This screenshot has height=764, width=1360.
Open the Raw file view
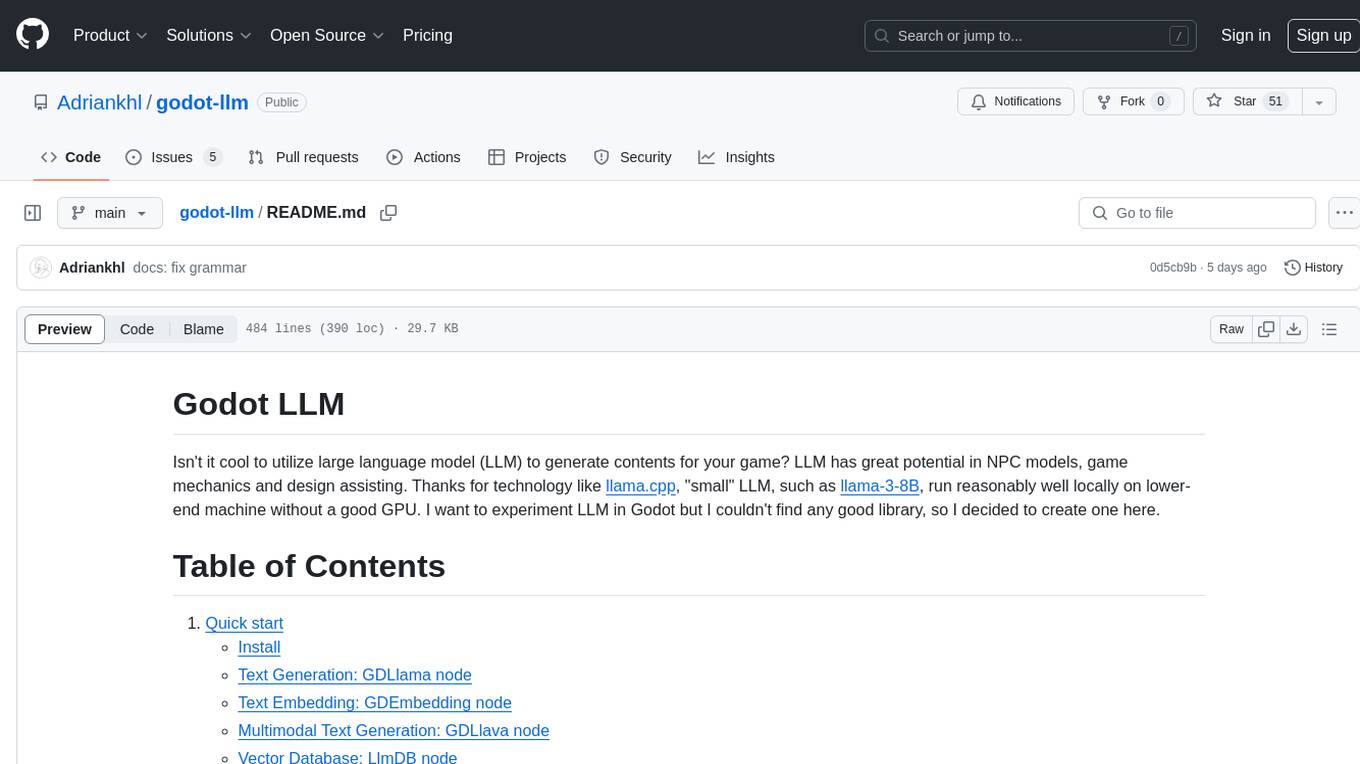click(1231, 329)
